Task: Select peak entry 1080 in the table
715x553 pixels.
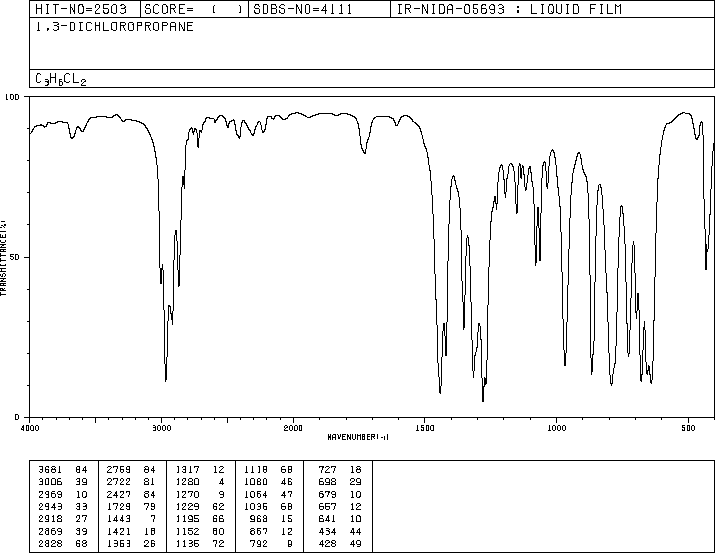Action: pos(268,481)
